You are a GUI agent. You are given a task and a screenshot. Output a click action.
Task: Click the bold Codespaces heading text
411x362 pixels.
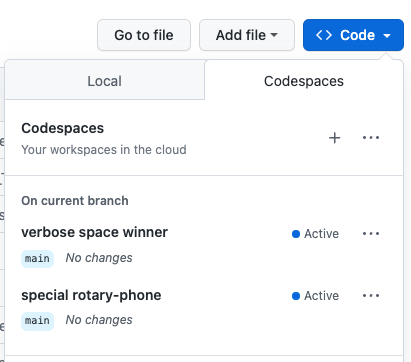coord(63,128)
